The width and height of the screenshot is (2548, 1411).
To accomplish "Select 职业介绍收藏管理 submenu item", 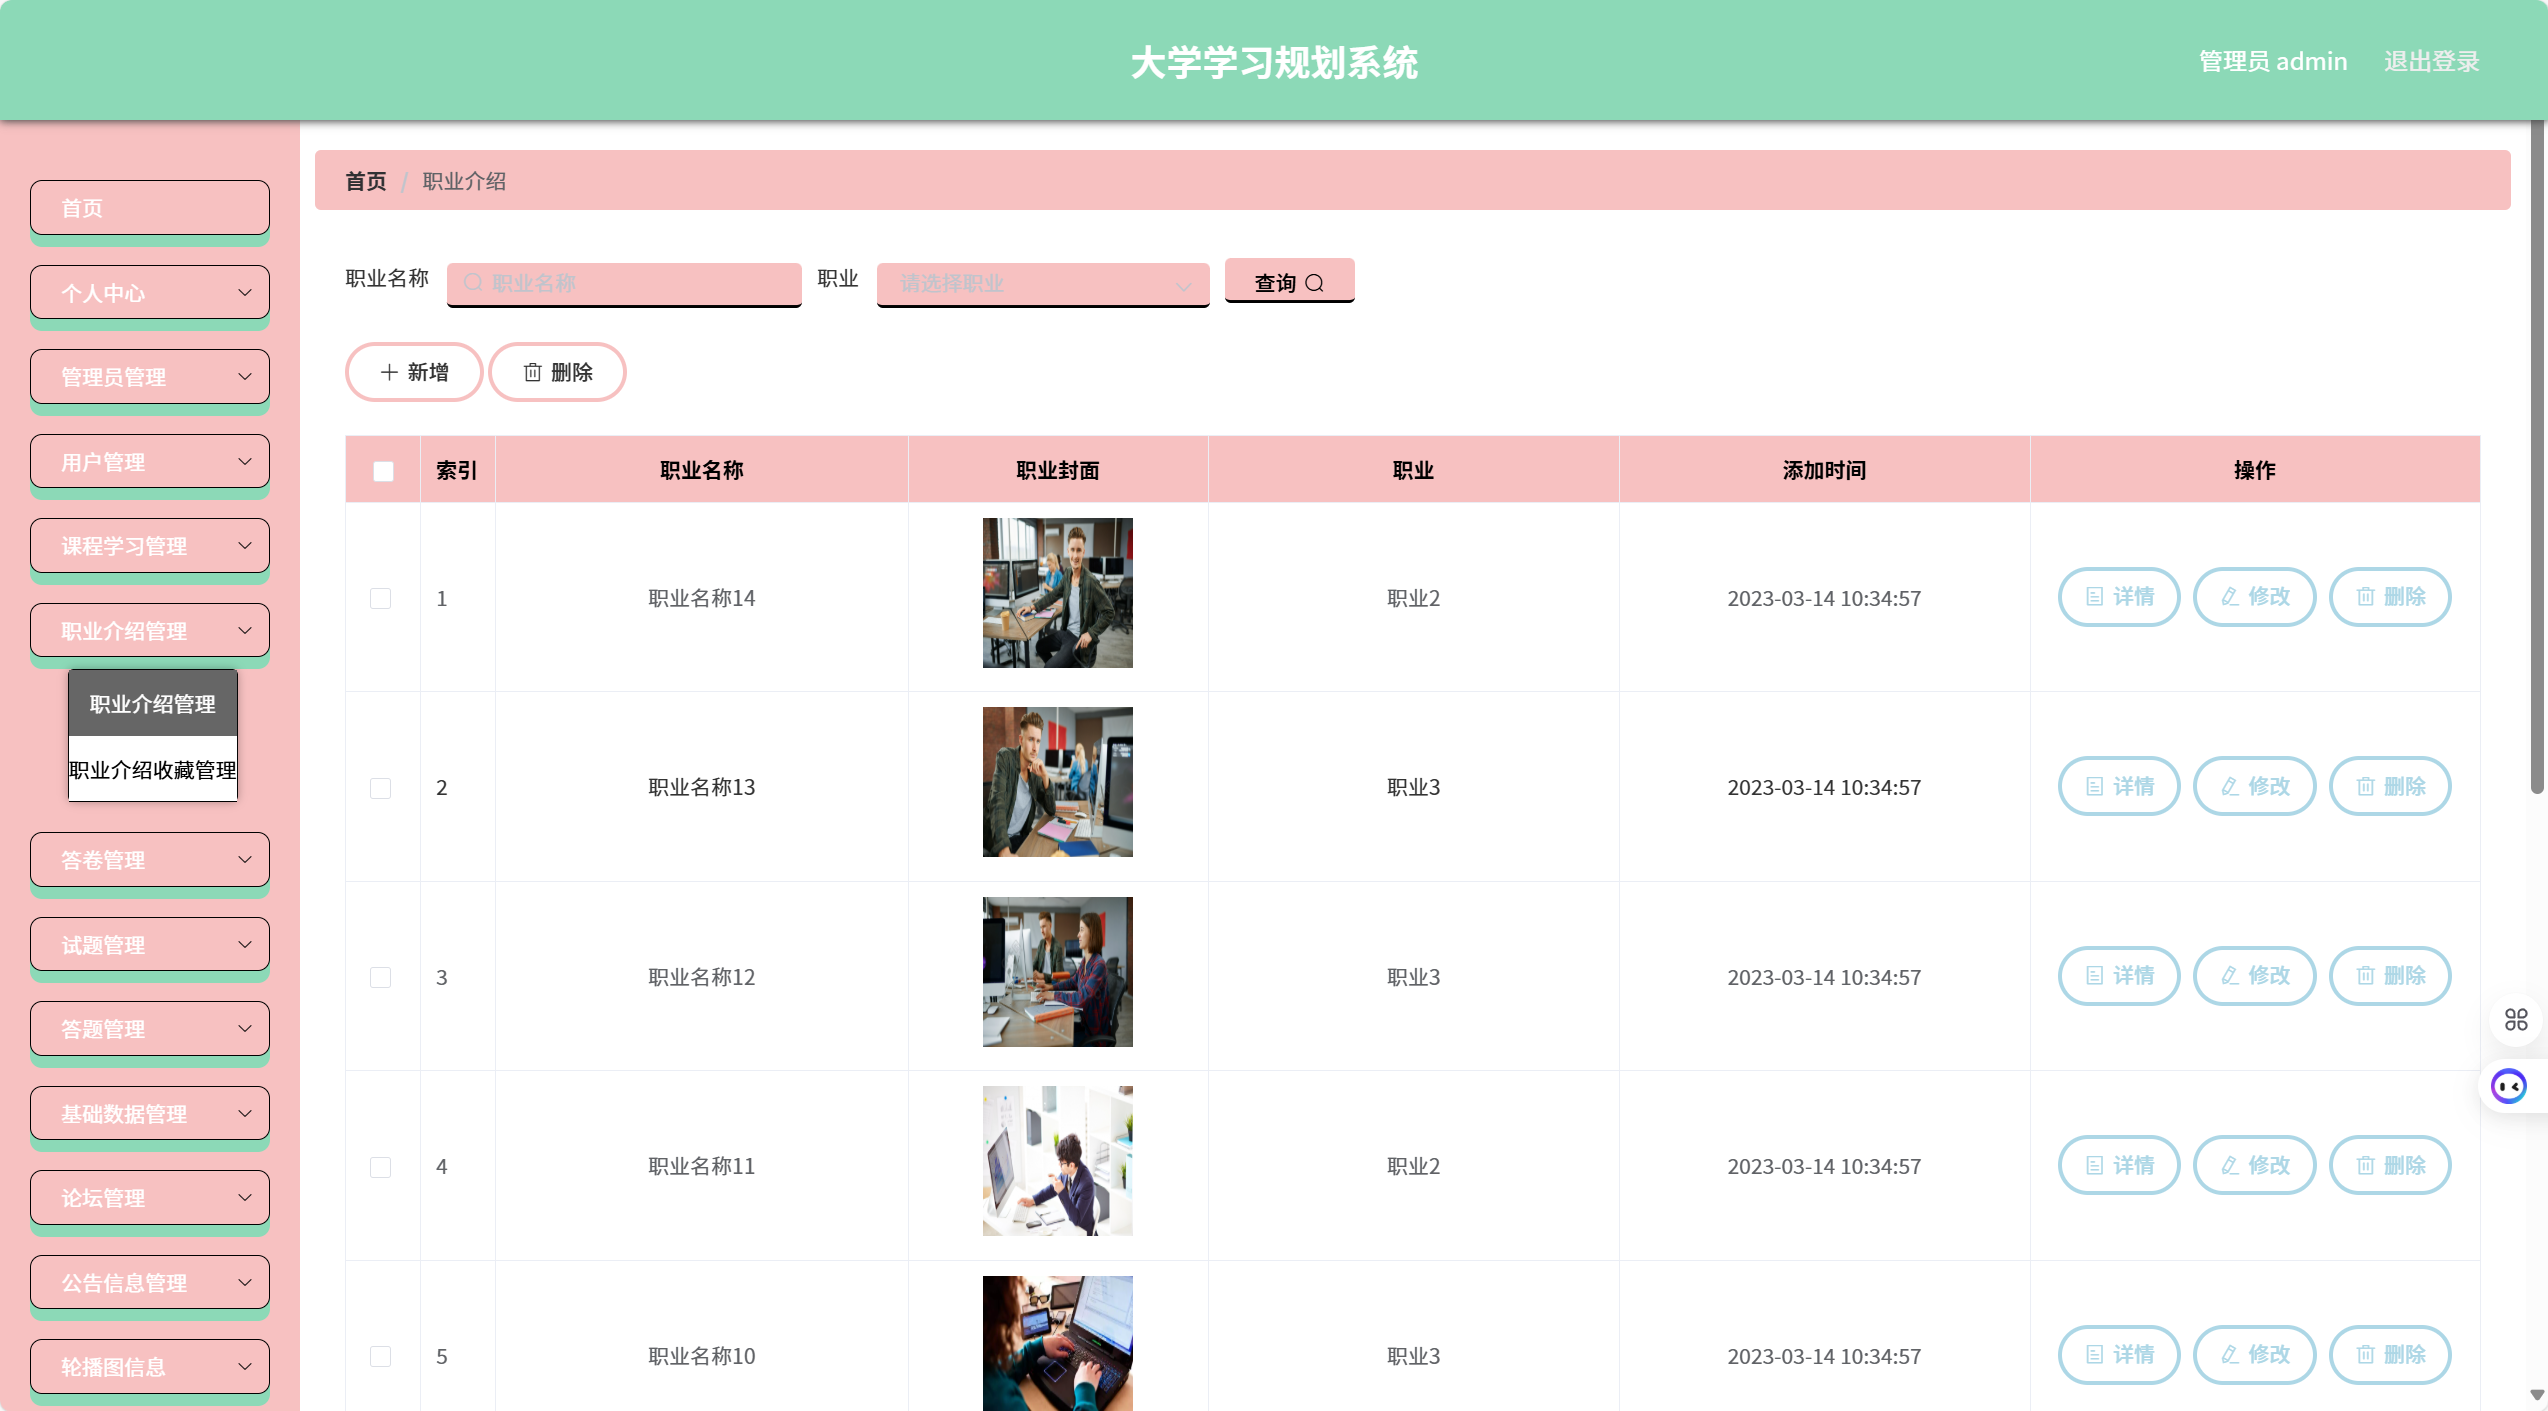I will coord(153,769).
